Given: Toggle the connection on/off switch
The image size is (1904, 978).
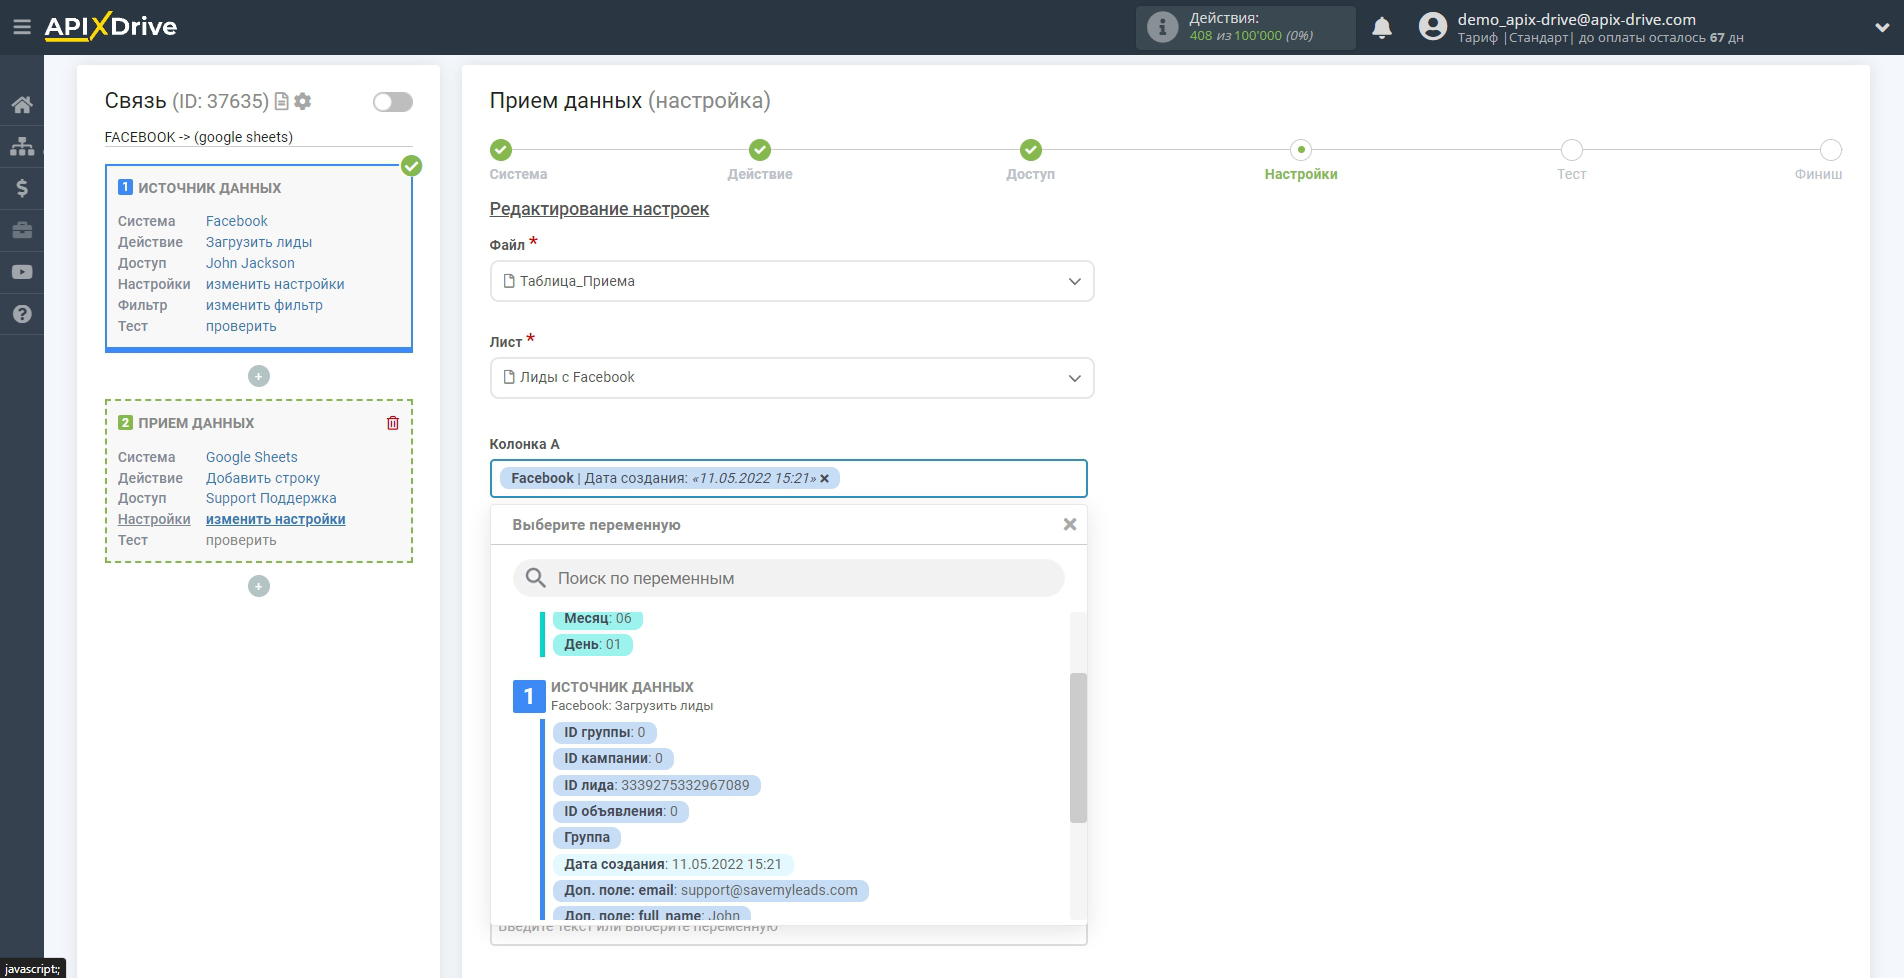Looking at the screenshot, I should pos(393,102).
